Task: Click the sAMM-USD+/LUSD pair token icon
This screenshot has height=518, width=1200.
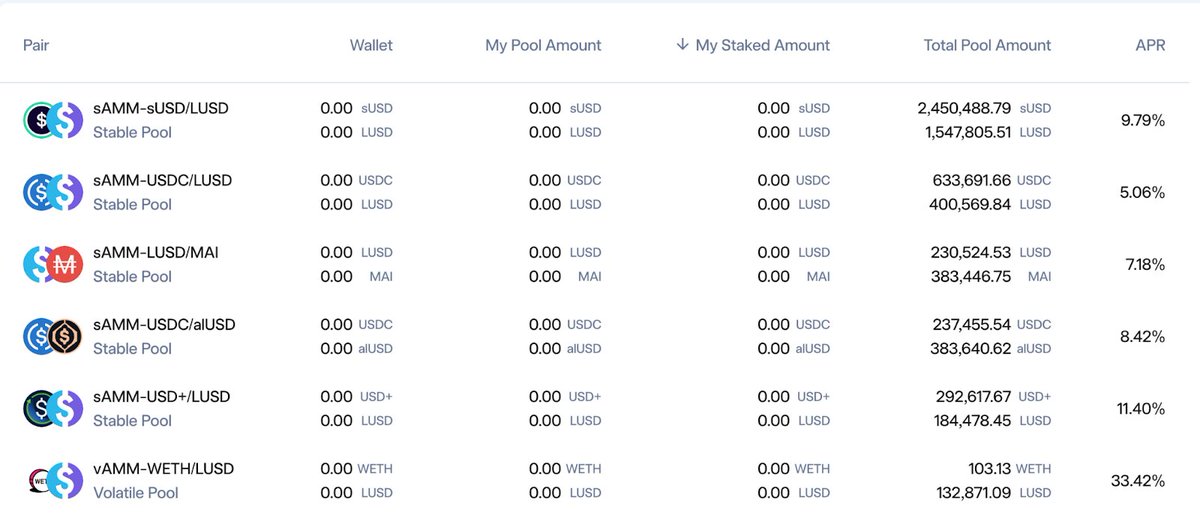Action: tap(52, 408)
